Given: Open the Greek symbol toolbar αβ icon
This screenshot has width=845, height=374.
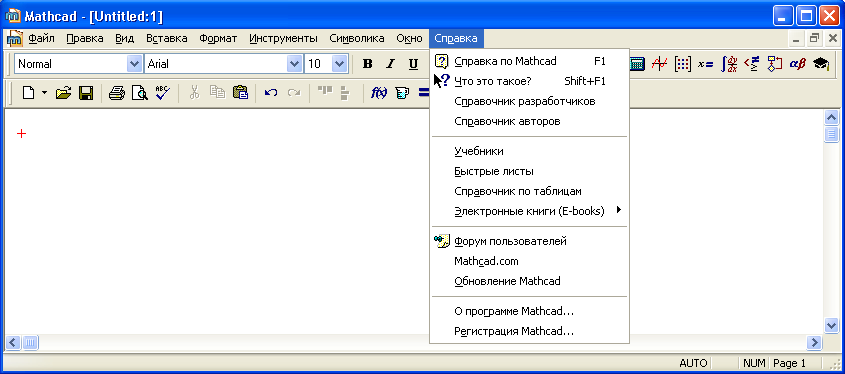Looking at the screenshot, I should 798,64.
